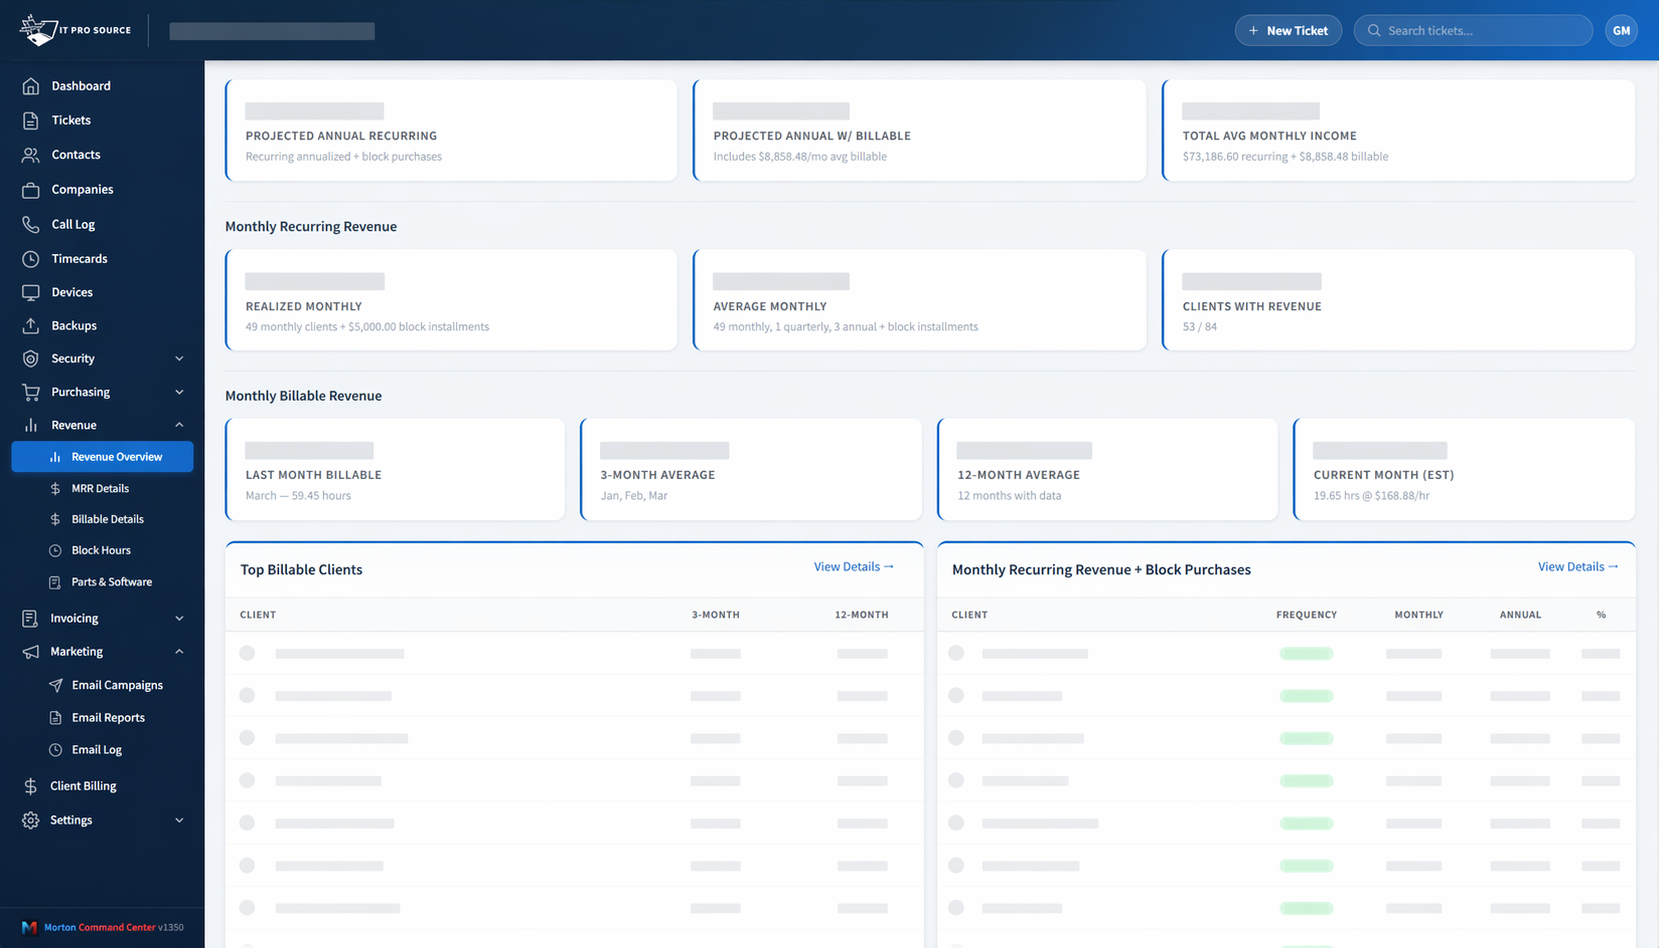Click the Block Hours clock icon
Image resolution: width=1659 pixels, height=948 pixels.
coord(57,550)
